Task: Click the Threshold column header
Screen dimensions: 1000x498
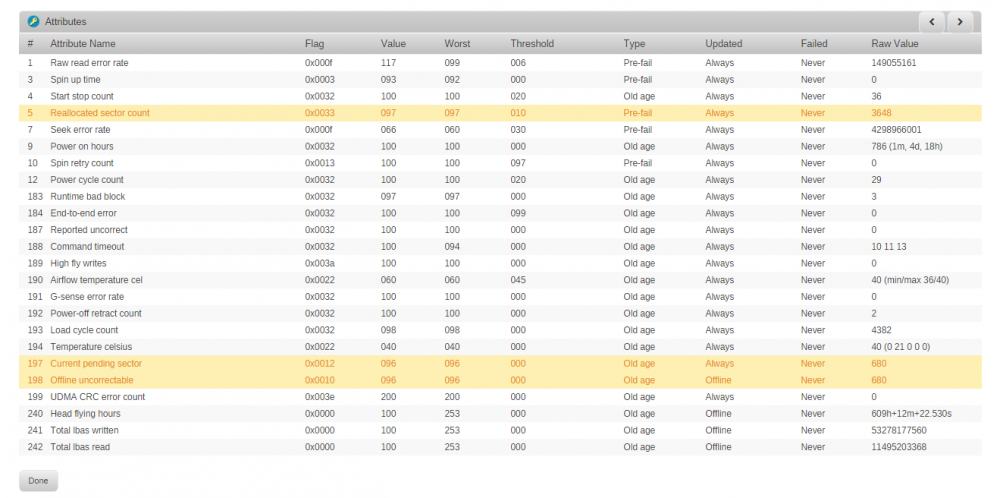Action: point(532,44)
